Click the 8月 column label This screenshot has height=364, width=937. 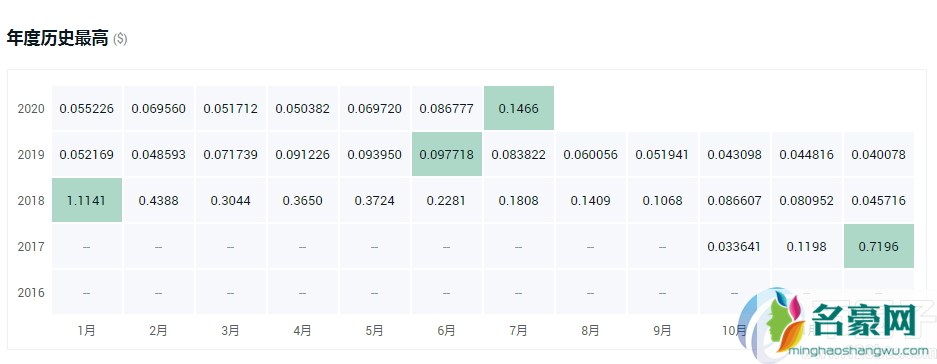click(x=590, y=330)
